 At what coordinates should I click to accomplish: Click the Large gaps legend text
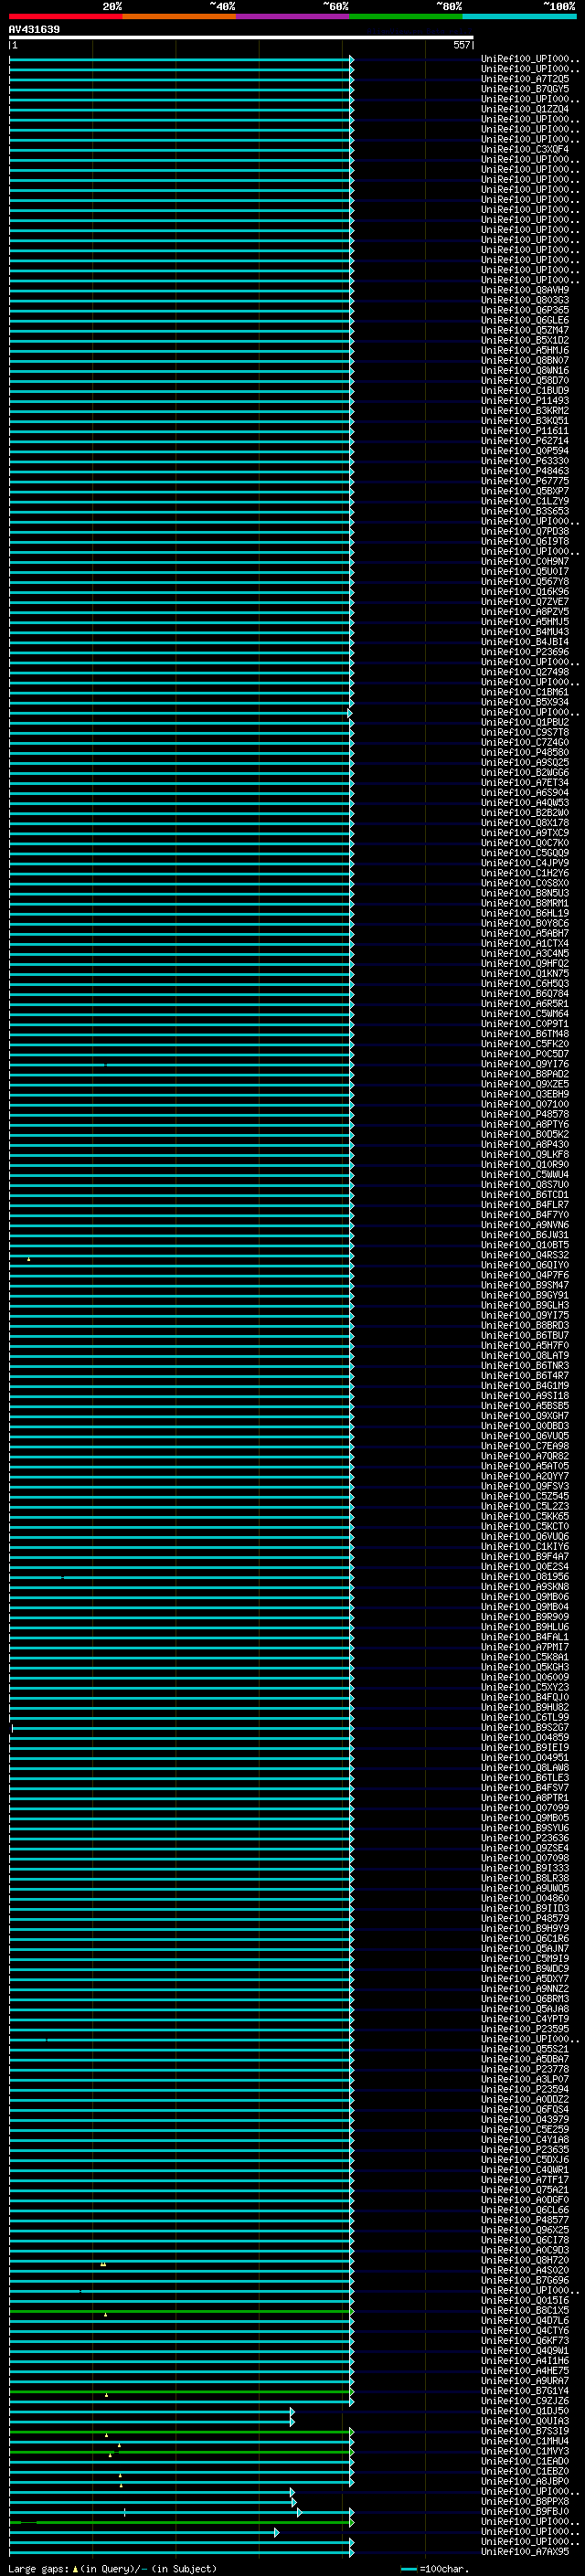(x=112, y=2568)
